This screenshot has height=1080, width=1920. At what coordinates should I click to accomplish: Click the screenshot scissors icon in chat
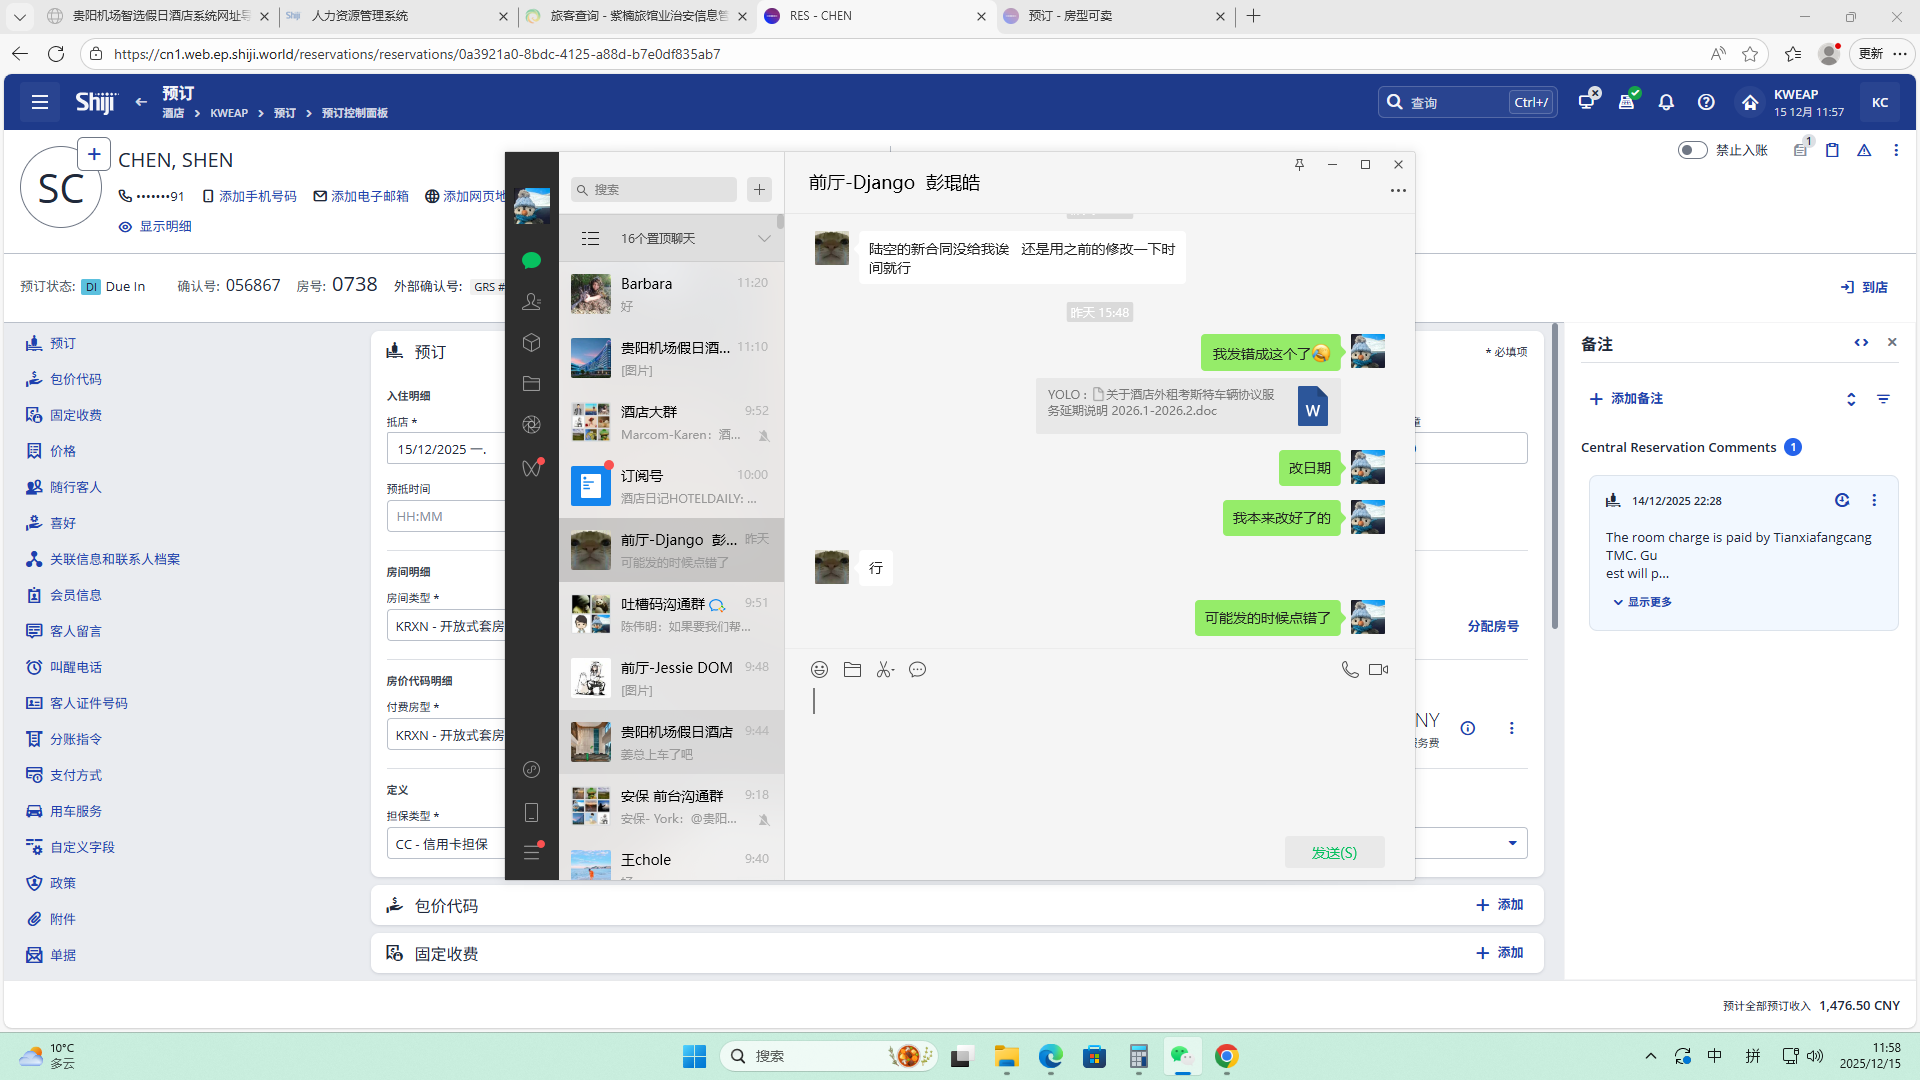884,670
